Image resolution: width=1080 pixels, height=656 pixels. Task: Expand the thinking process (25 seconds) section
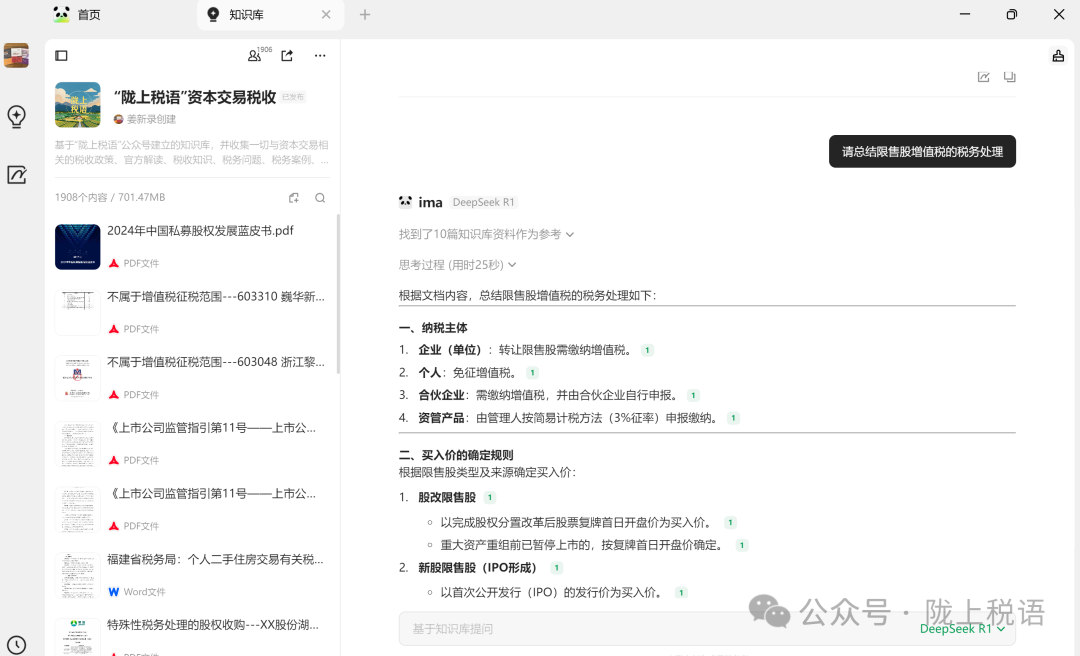pos(457,265)
